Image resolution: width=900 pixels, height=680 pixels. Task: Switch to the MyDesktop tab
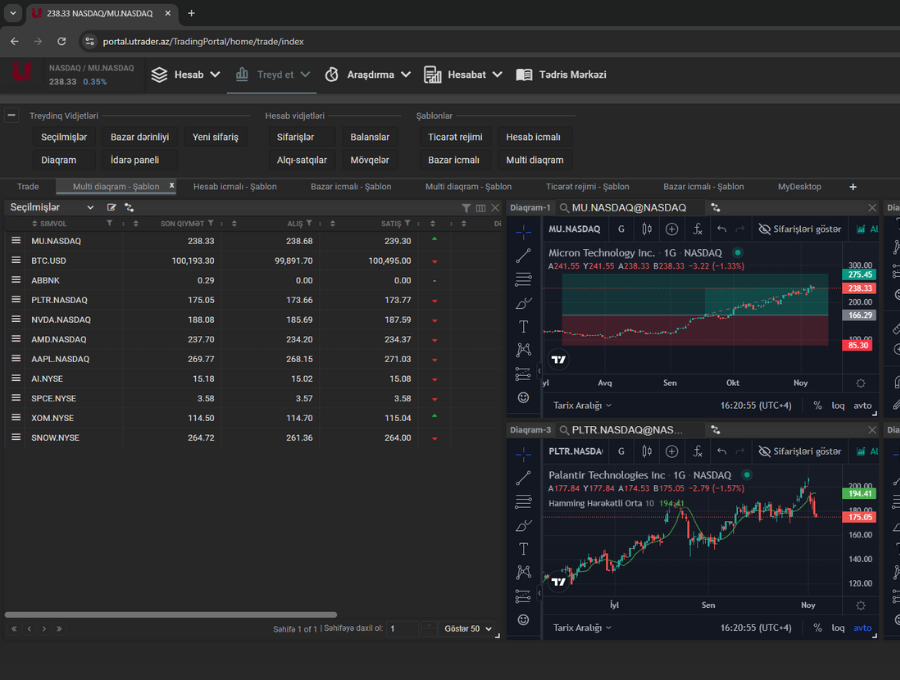(799, 187)
